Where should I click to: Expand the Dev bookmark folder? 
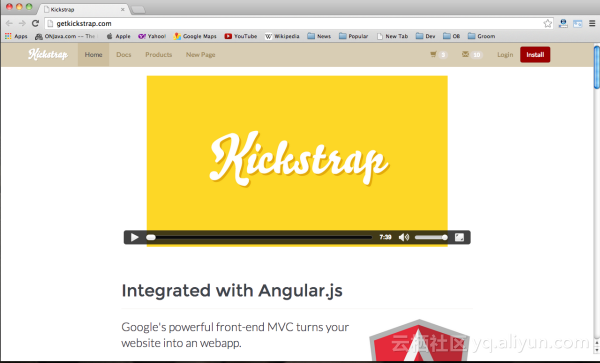(x=426, y=36)
